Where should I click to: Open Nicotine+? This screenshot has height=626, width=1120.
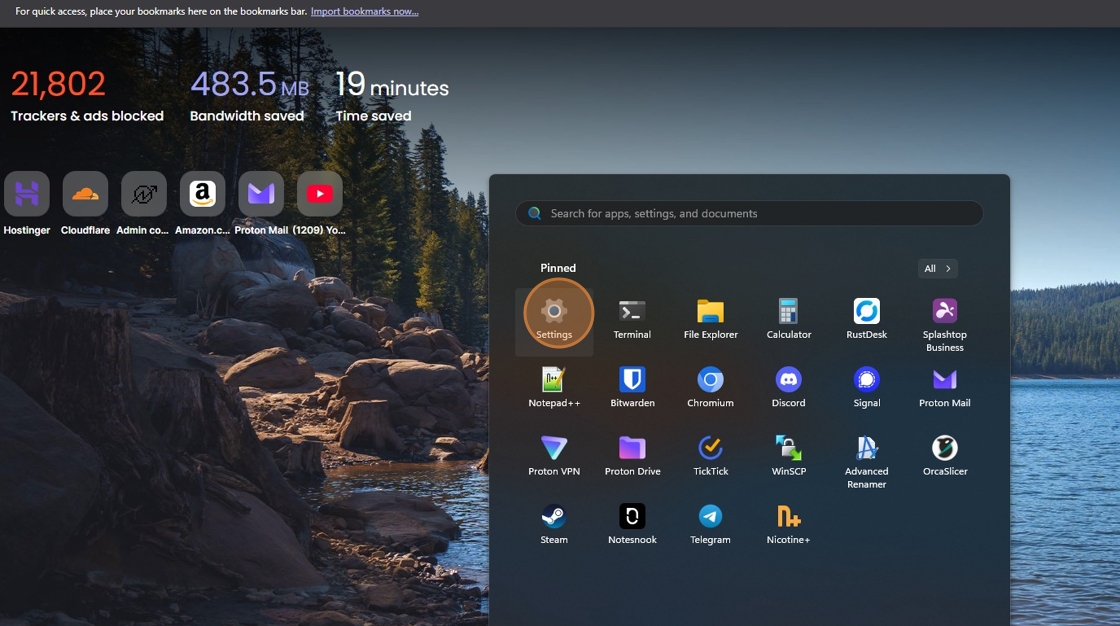789,525
